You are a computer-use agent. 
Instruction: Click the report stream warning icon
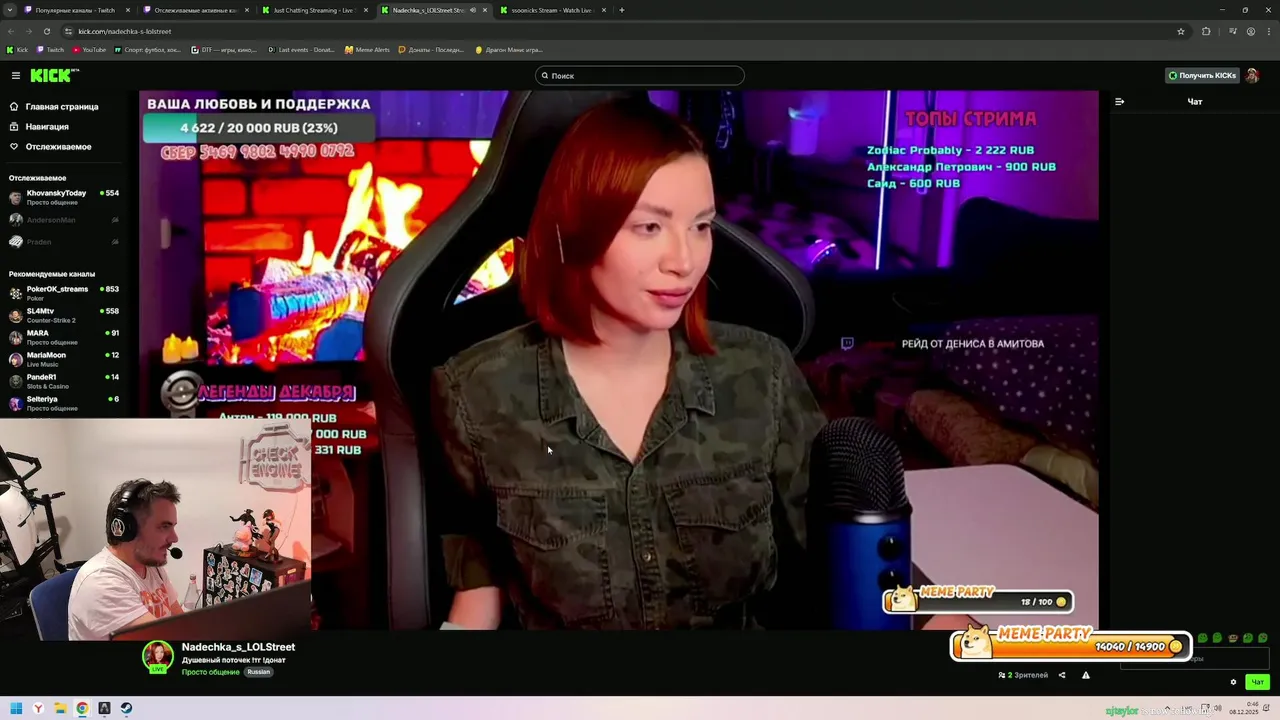click(1086, 675)
